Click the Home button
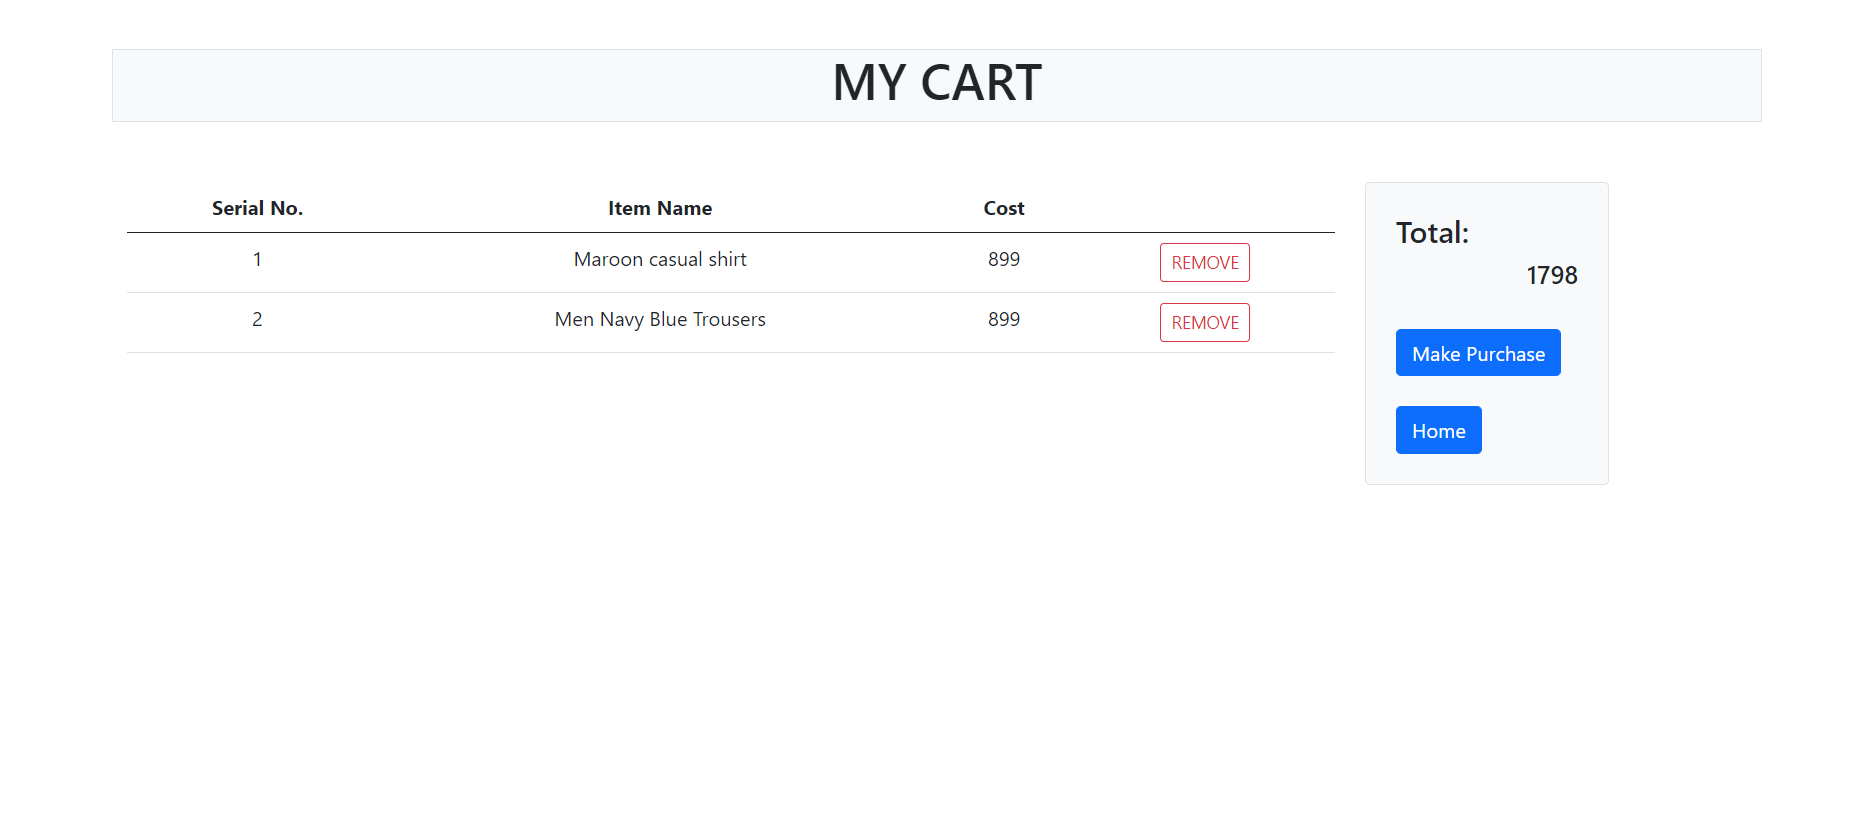Image resolution: width=1852 pixels, height=818 pixels. click(1438, 430)
